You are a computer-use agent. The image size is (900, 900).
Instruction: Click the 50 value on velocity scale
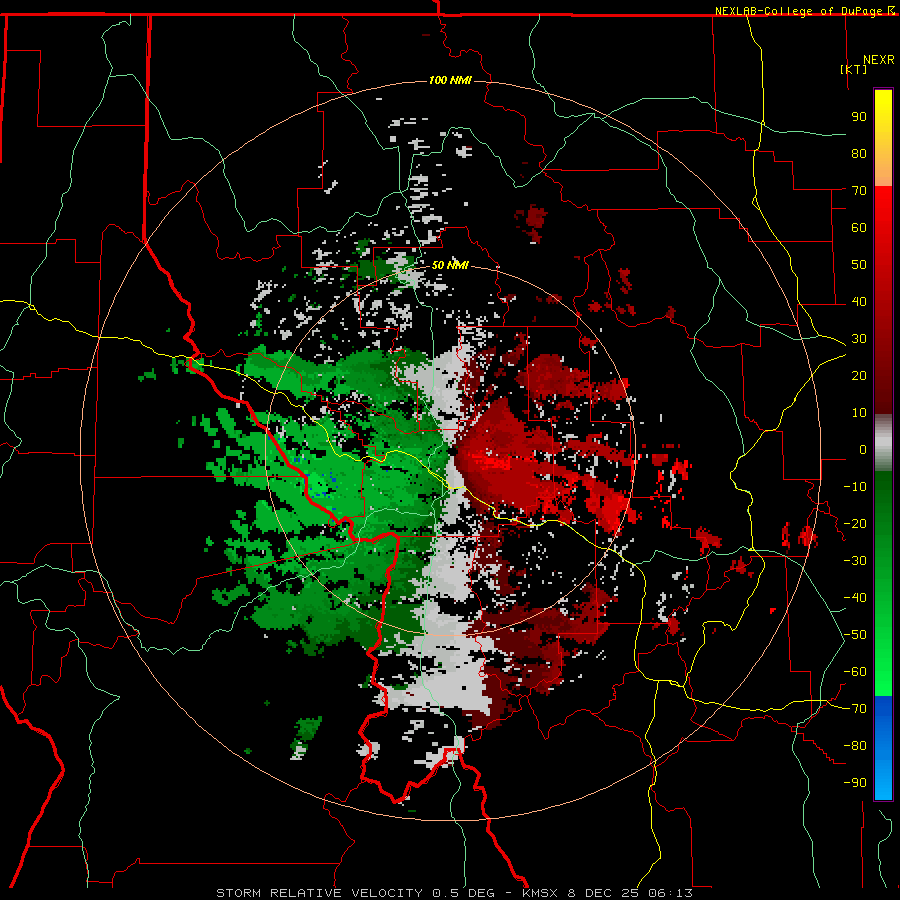click(859, 265)
